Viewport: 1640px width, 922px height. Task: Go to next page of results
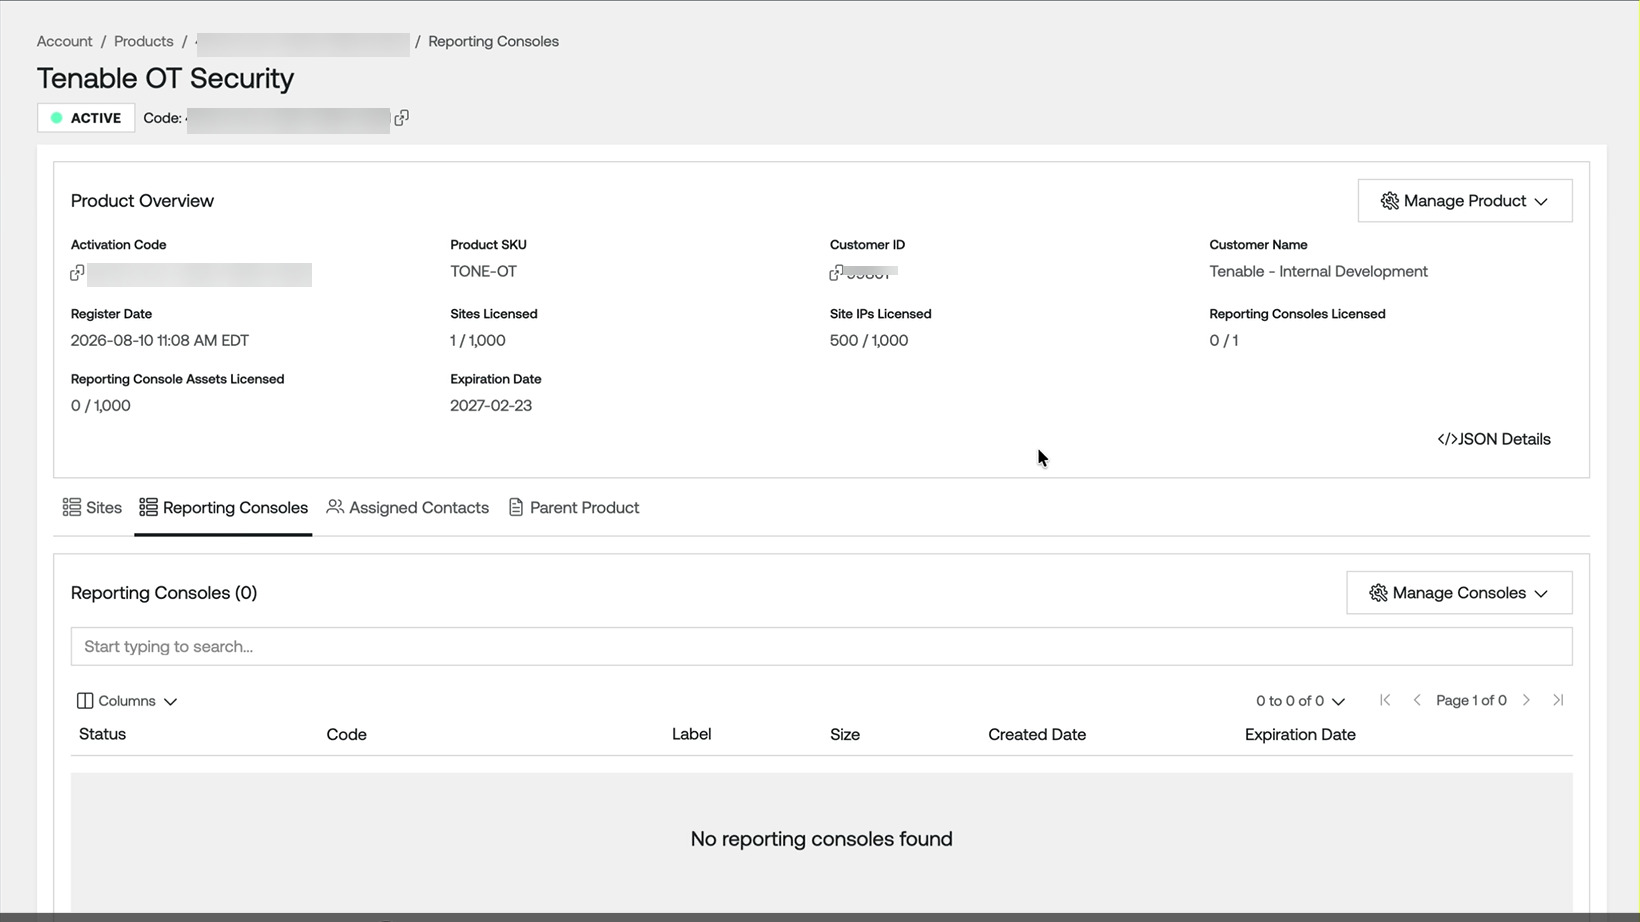click(1526, 700)
